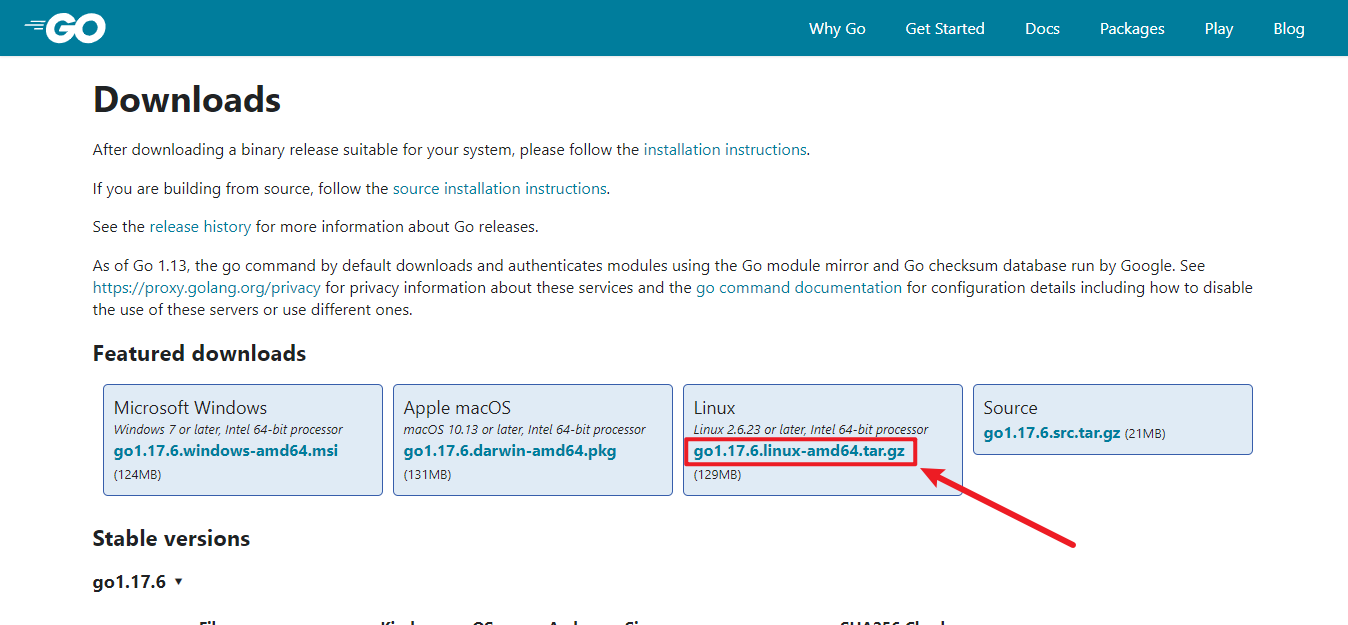Click the Linux card title
This screenshot has height=625, width=1348.
point(715,407)
